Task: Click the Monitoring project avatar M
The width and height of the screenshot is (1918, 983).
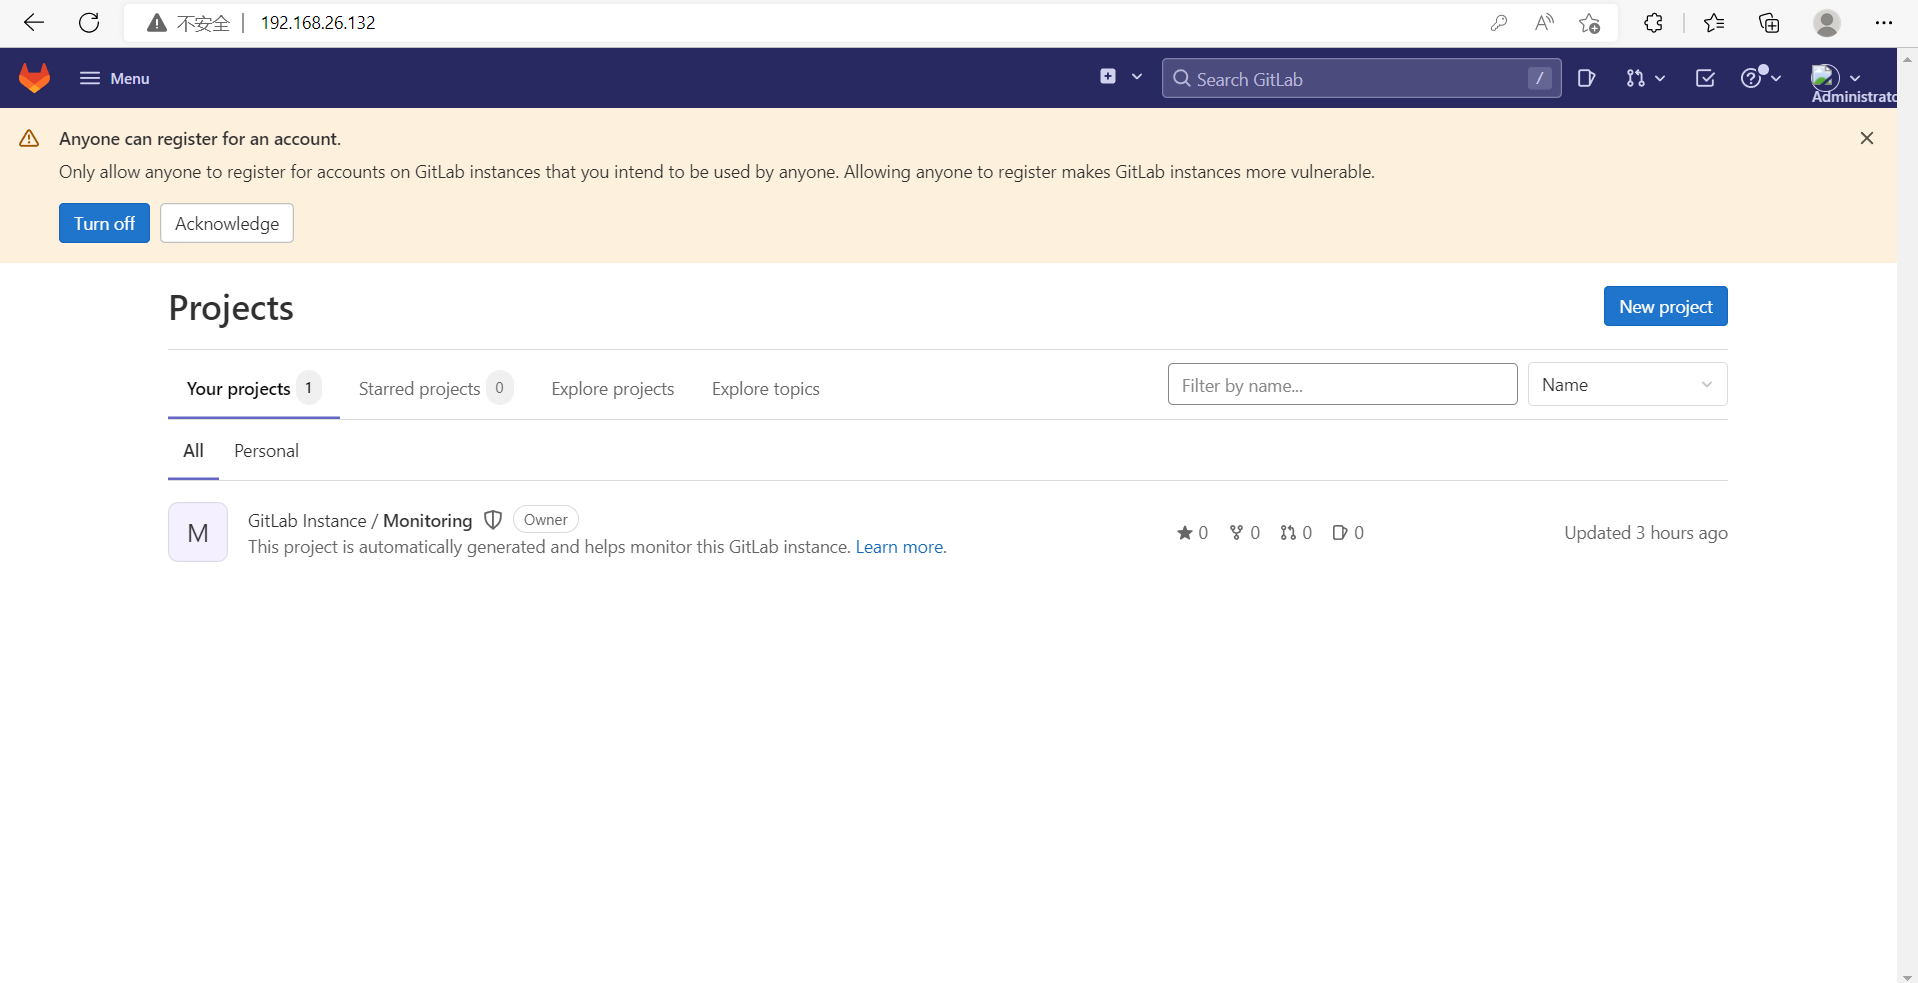Action: tap(198, 532)
